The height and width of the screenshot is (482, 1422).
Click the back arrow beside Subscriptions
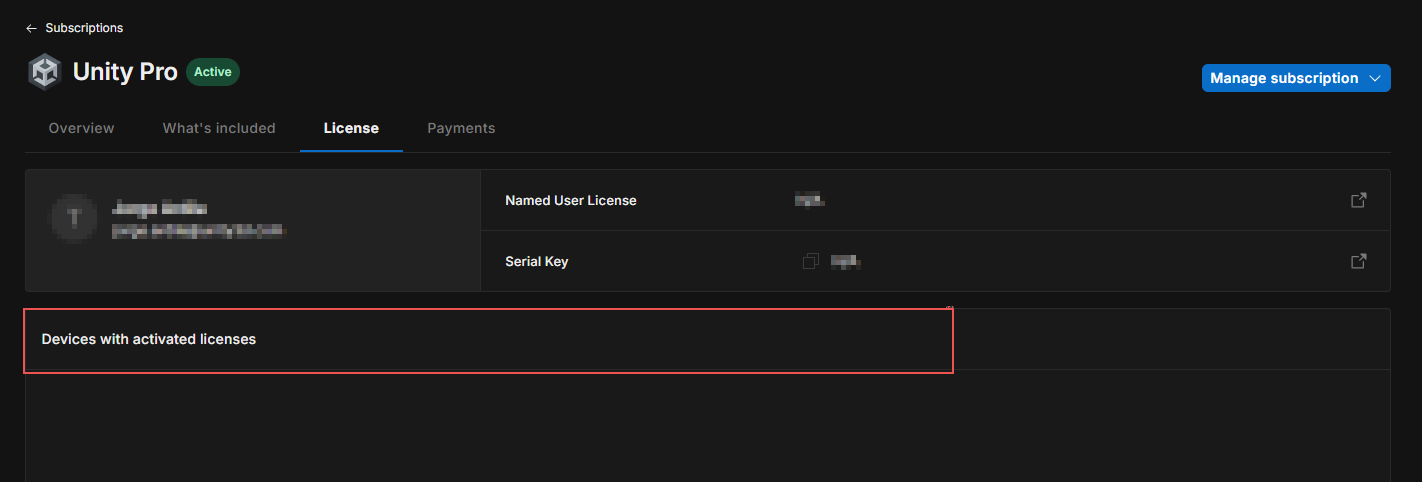point(31,28)
